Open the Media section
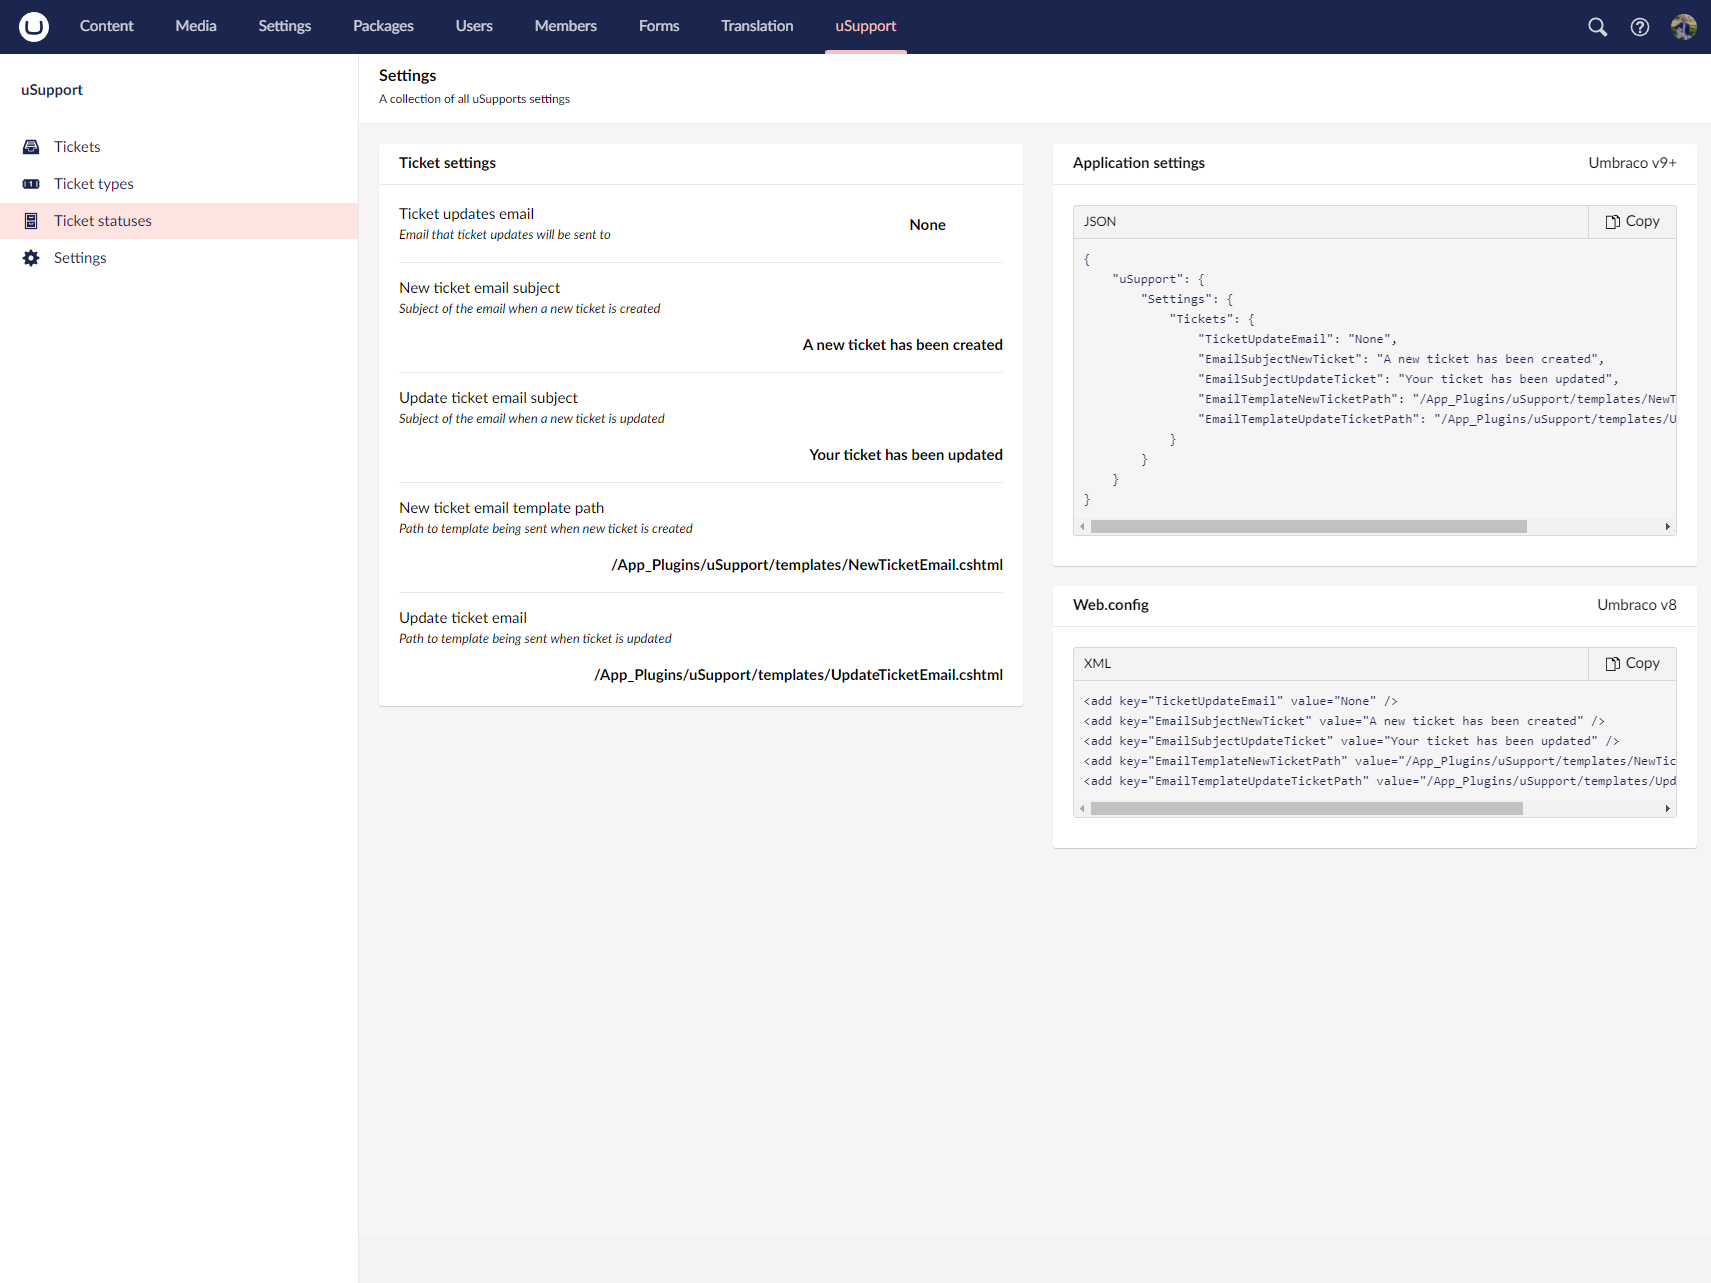The width and height of the screenshot is (1711, 1283). tap(196, 26)
